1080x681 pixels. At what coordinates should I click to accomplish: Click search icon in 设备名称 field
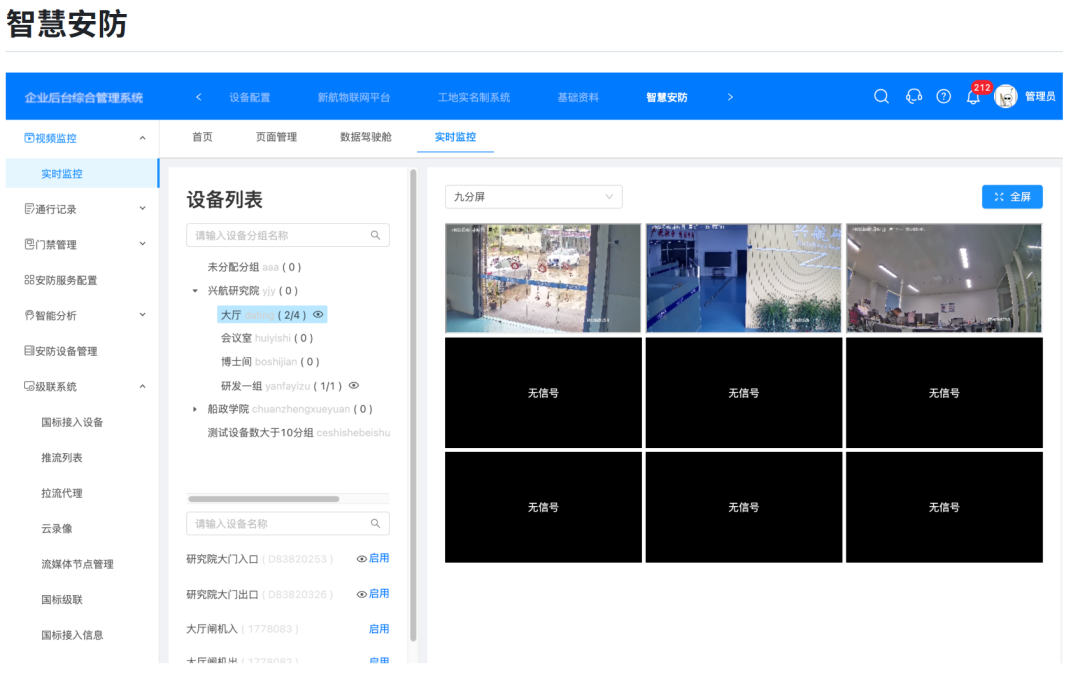click(x=375, y=524)
